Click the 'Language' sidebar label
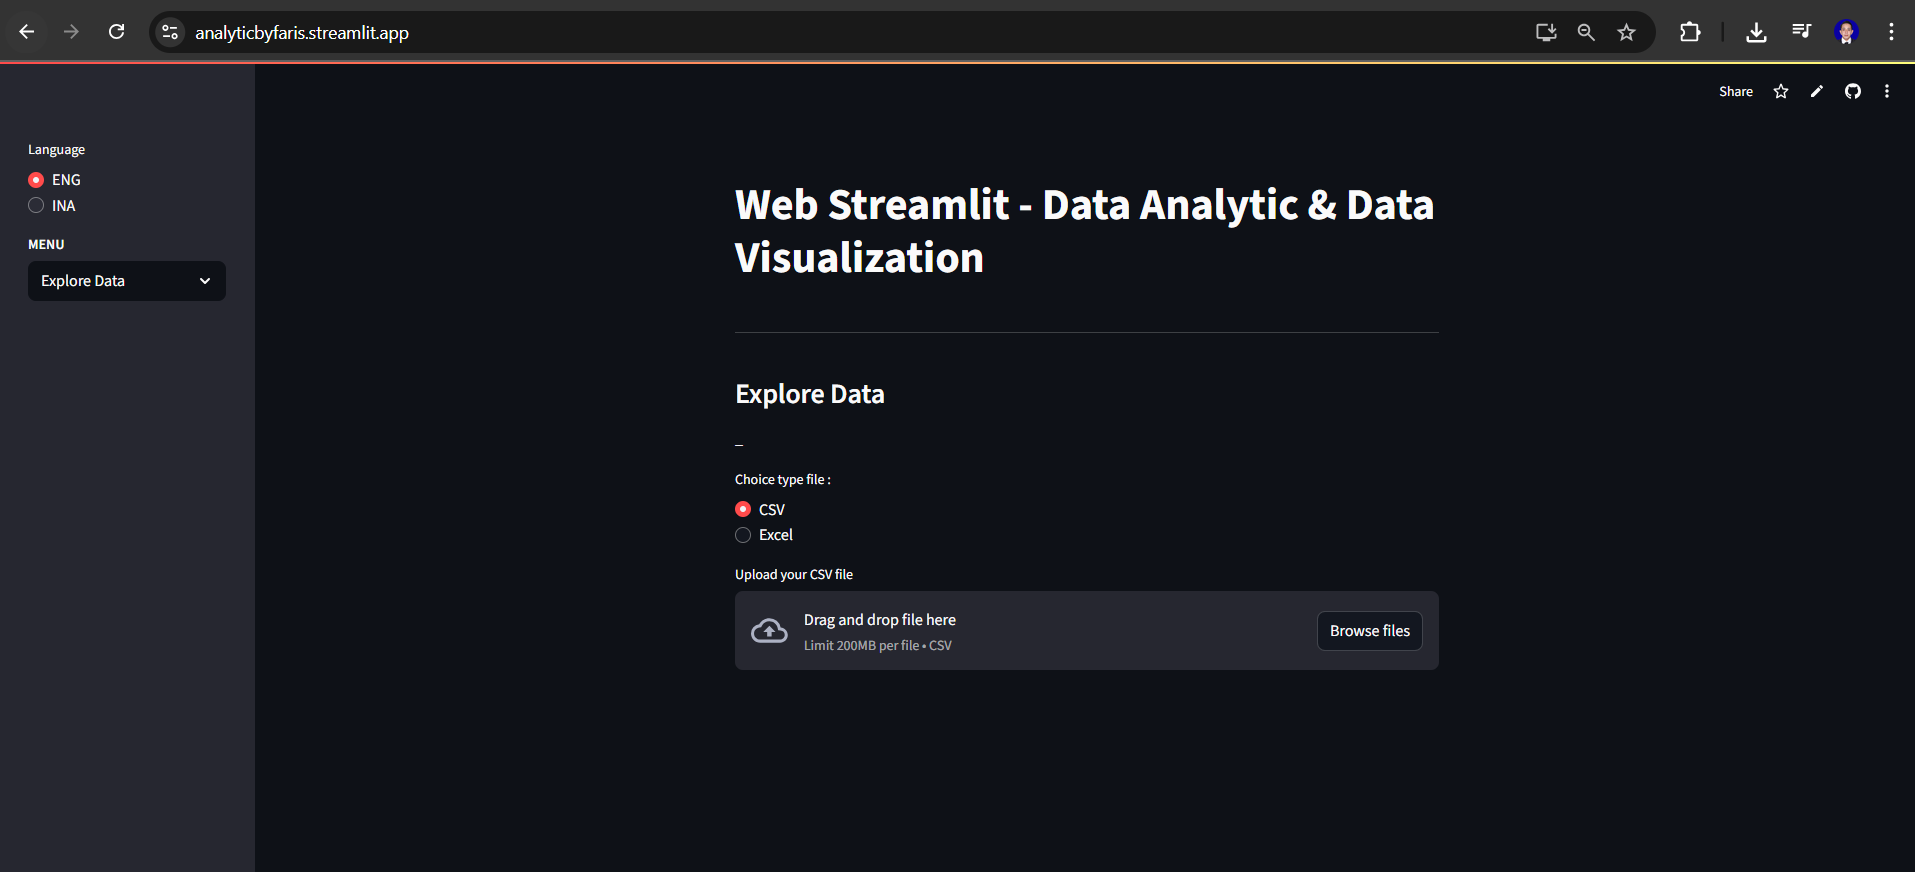This screenshot has height=872, width=1915. click(x=56, y=150)
